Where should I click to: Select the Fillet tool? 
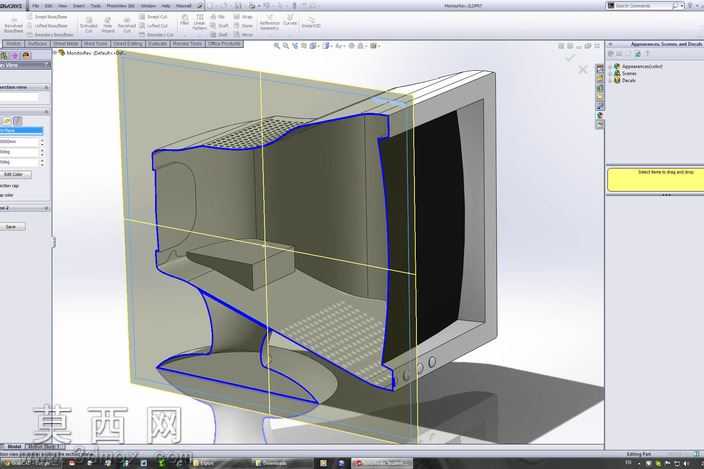(x=185, y=20)
